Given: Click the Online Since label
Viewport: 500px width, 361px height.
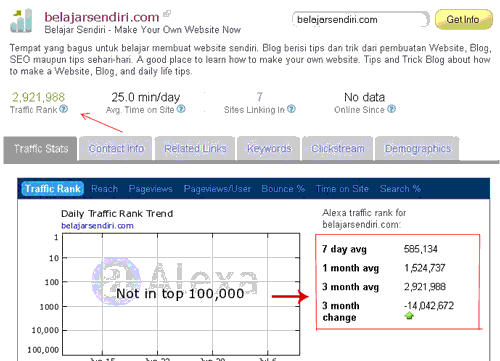Looking at the screenshot, I should click(359, 110).
